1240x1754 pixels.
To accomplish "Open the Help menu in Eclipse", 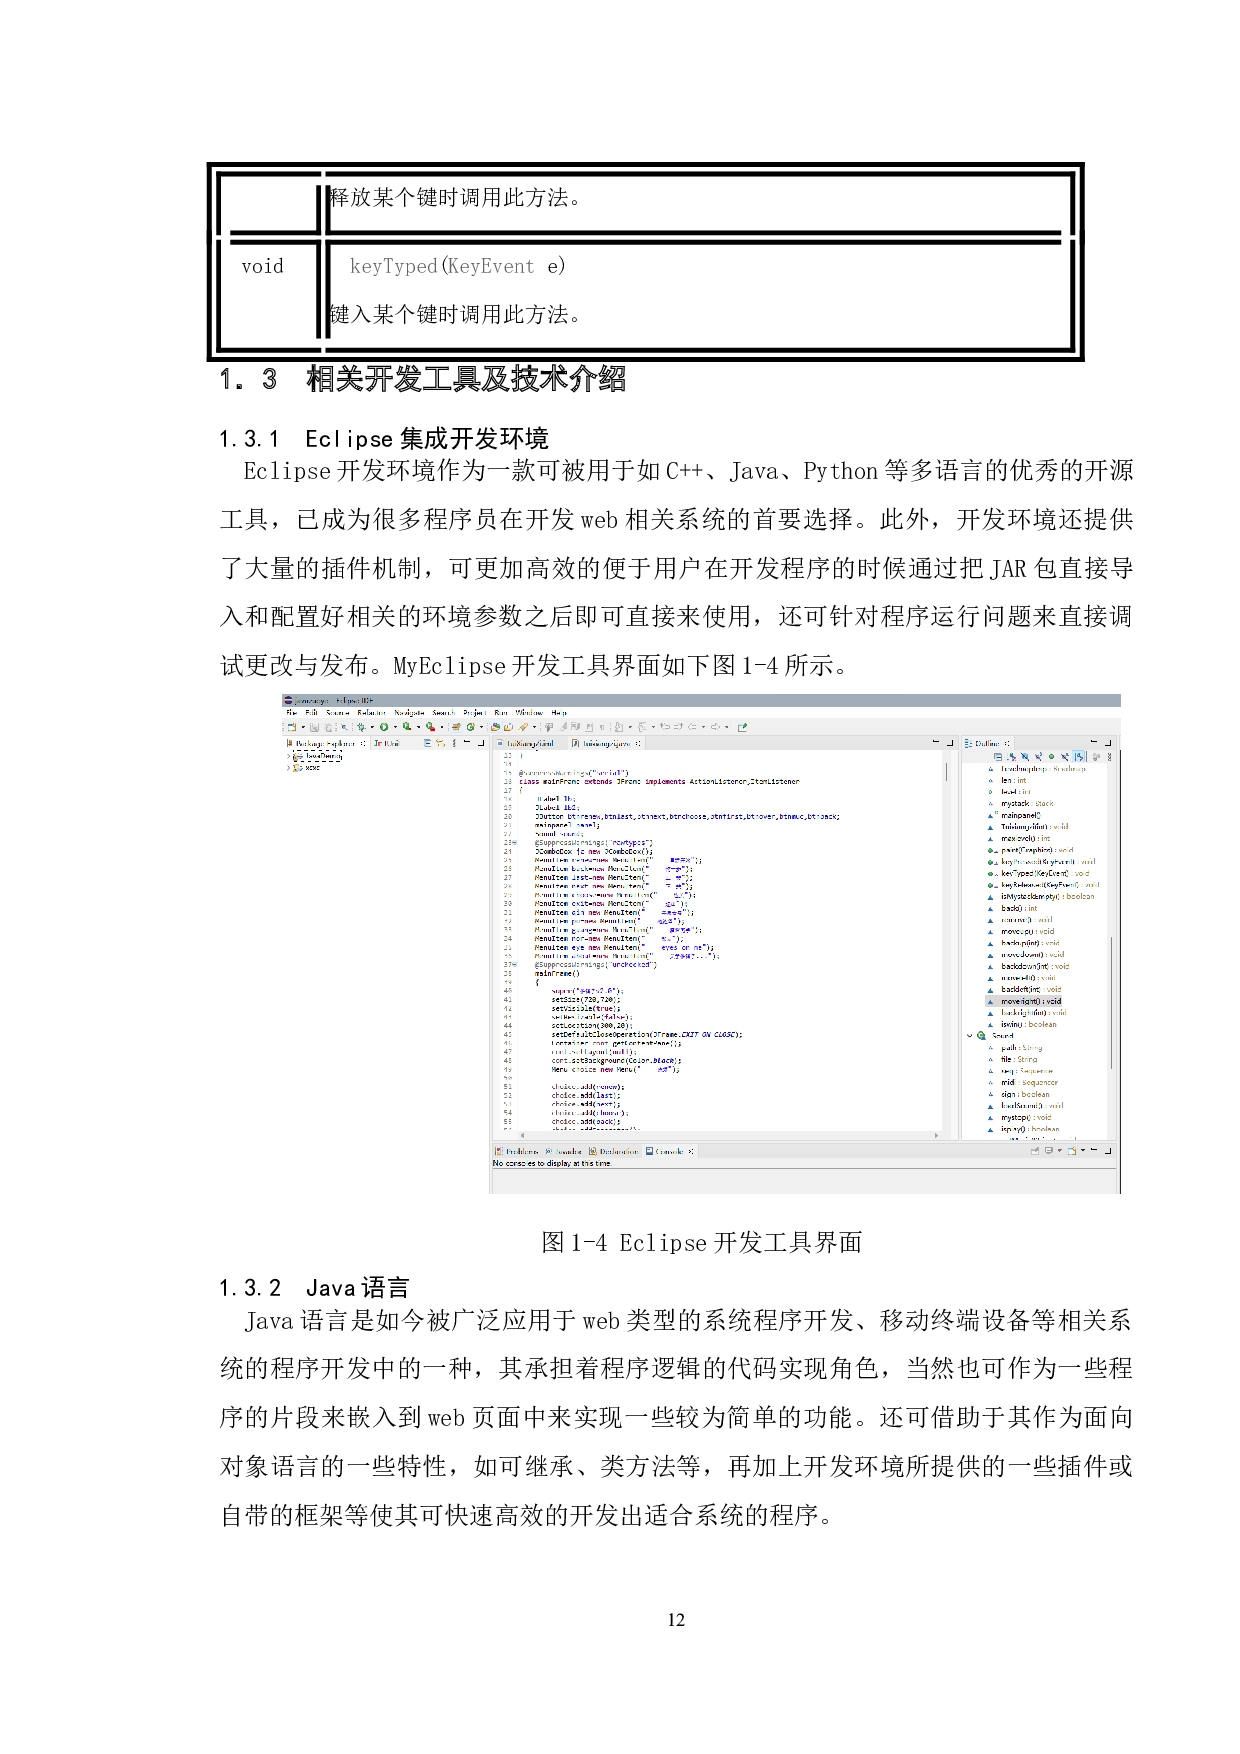I will (559, 713).
